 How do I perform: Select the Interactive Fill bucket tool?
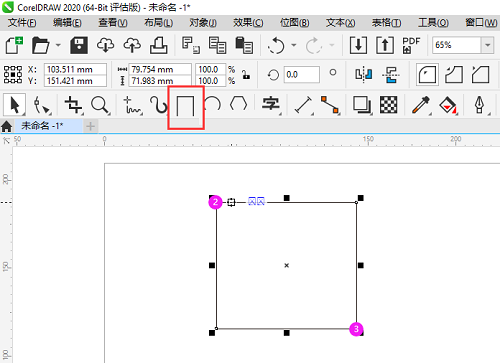click(x=448, y=105)
